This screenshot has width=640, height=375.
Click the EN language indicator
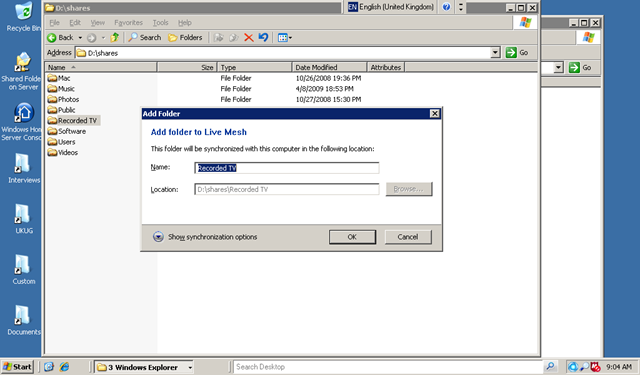pyautogui.click(x=352, y=7)
